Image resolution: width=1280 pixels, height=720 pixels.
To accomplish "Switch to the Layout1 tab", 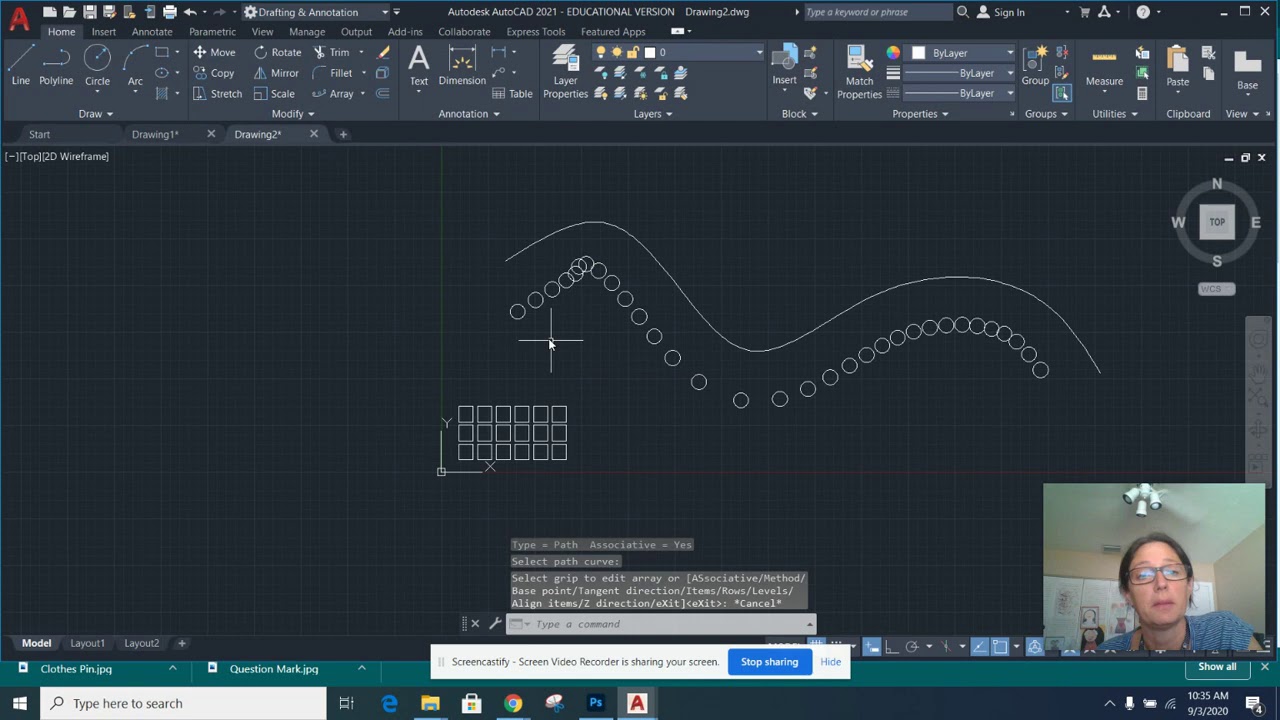I will (87, 643).
